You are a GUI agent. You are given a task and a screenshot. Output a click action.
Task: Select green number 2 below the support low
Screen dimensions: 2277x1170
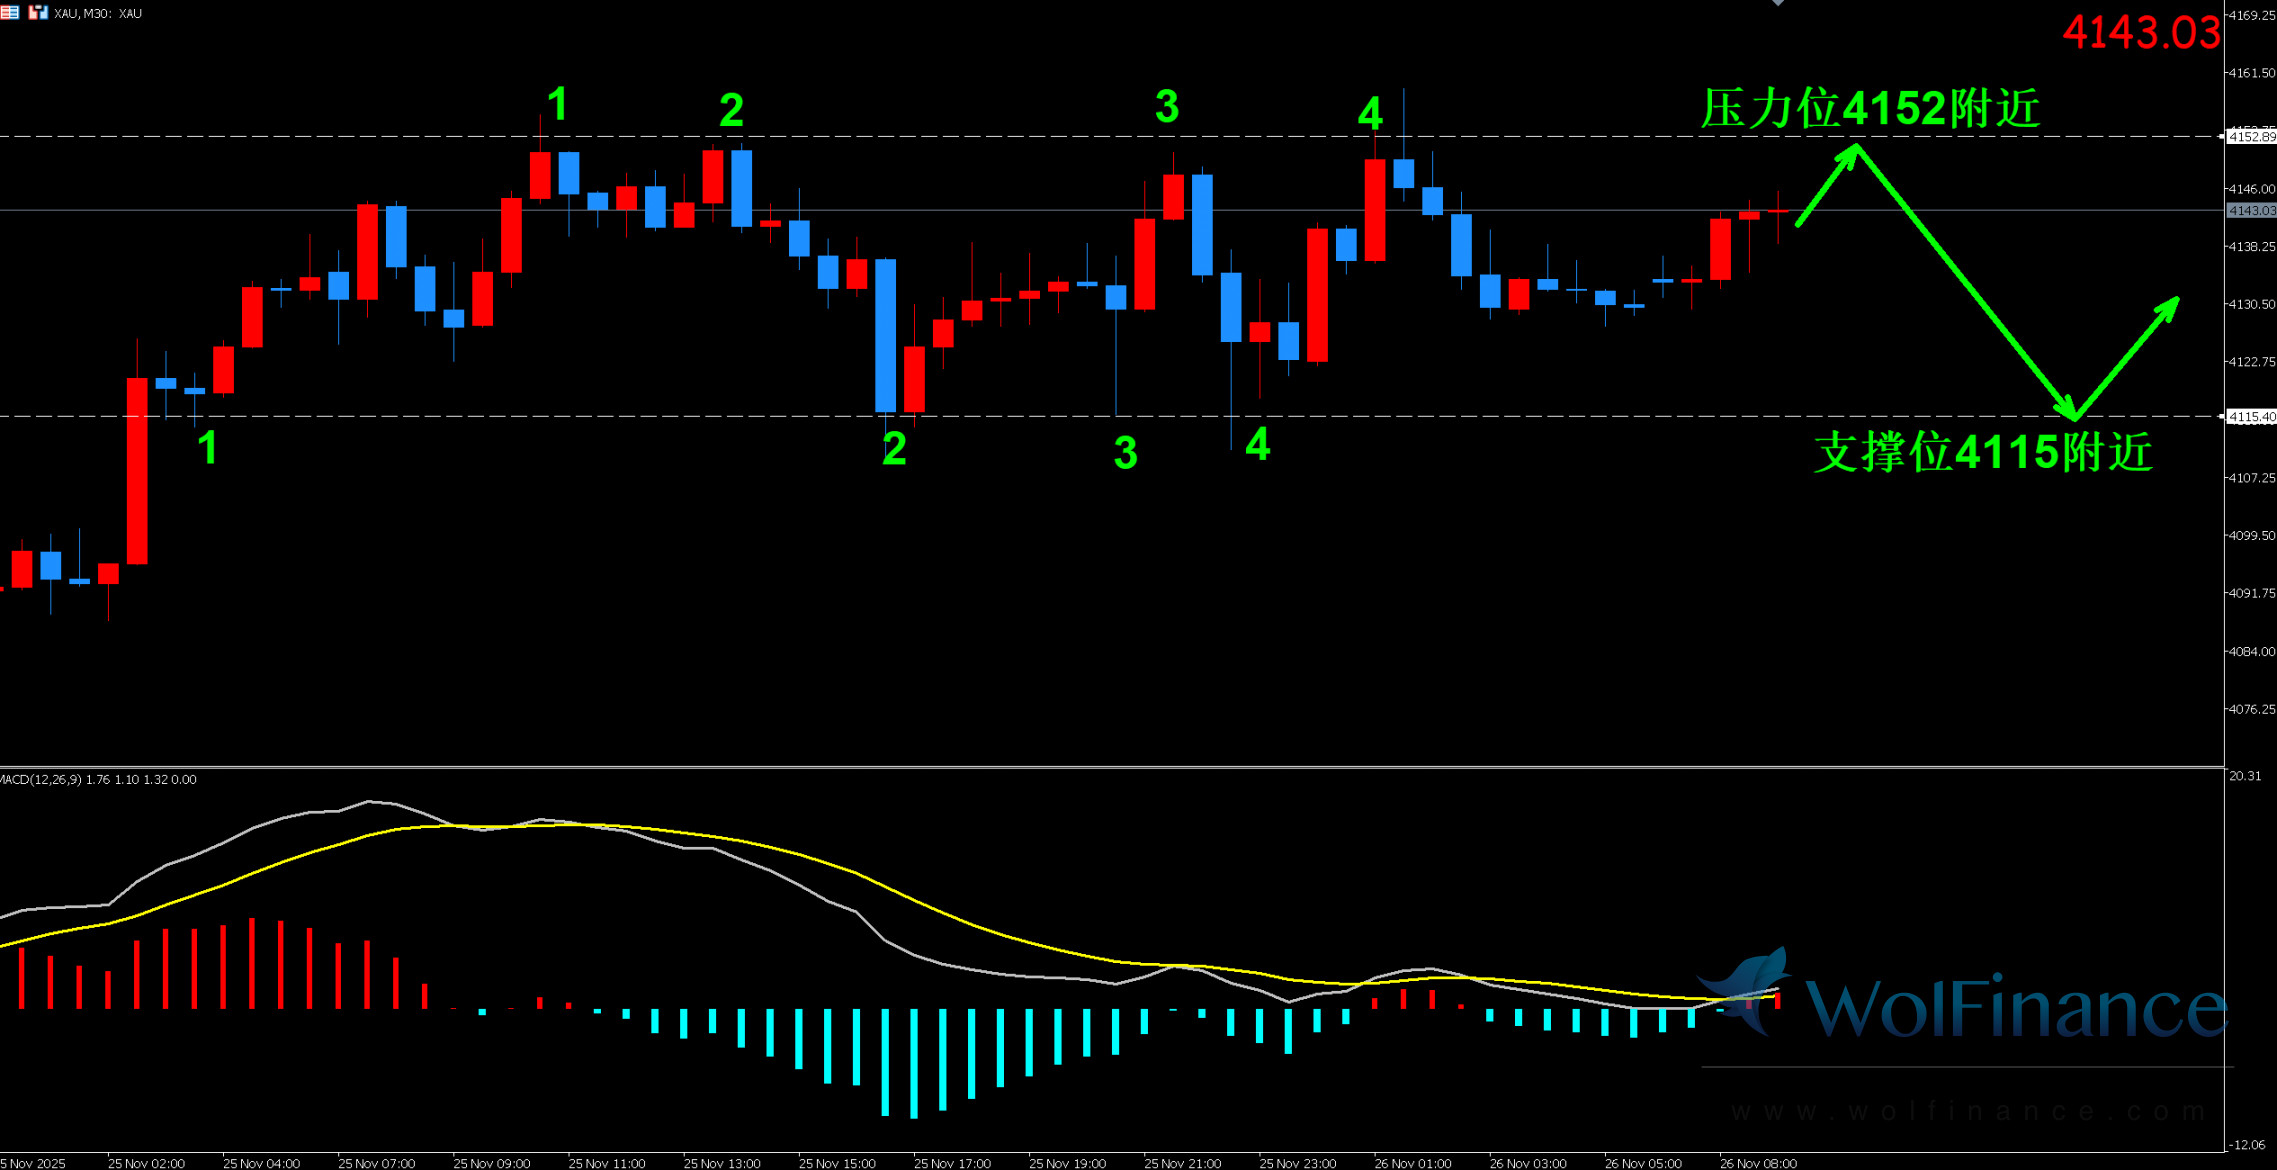tap(894, 449)
